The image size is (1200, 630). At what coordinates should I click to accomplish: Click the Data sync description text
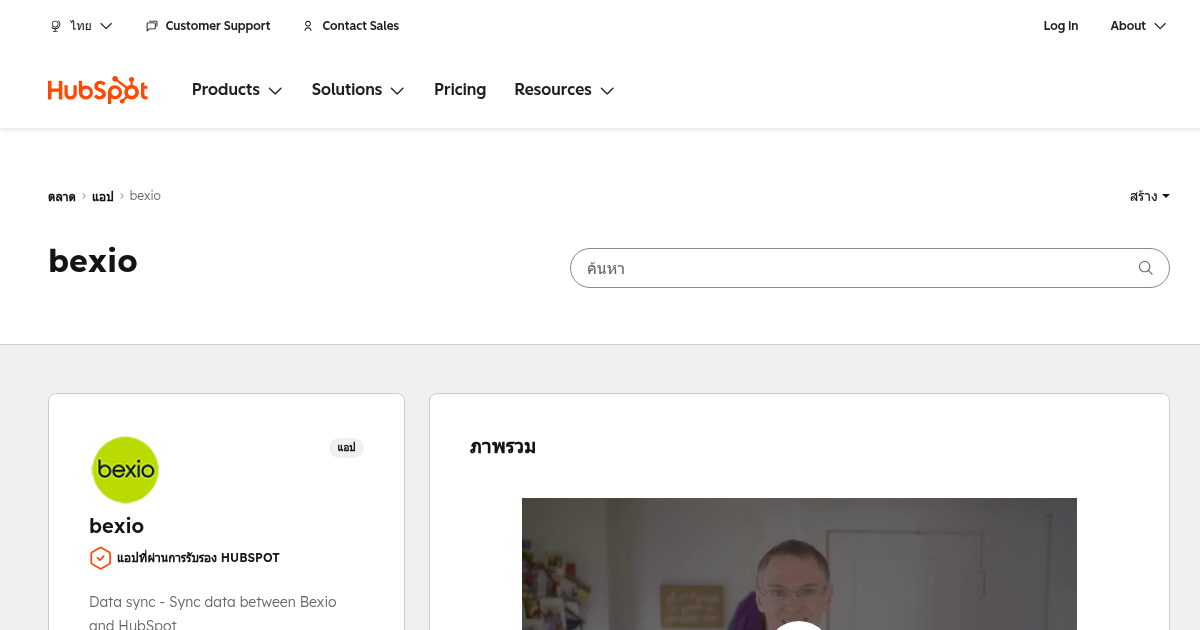(213, 613)
